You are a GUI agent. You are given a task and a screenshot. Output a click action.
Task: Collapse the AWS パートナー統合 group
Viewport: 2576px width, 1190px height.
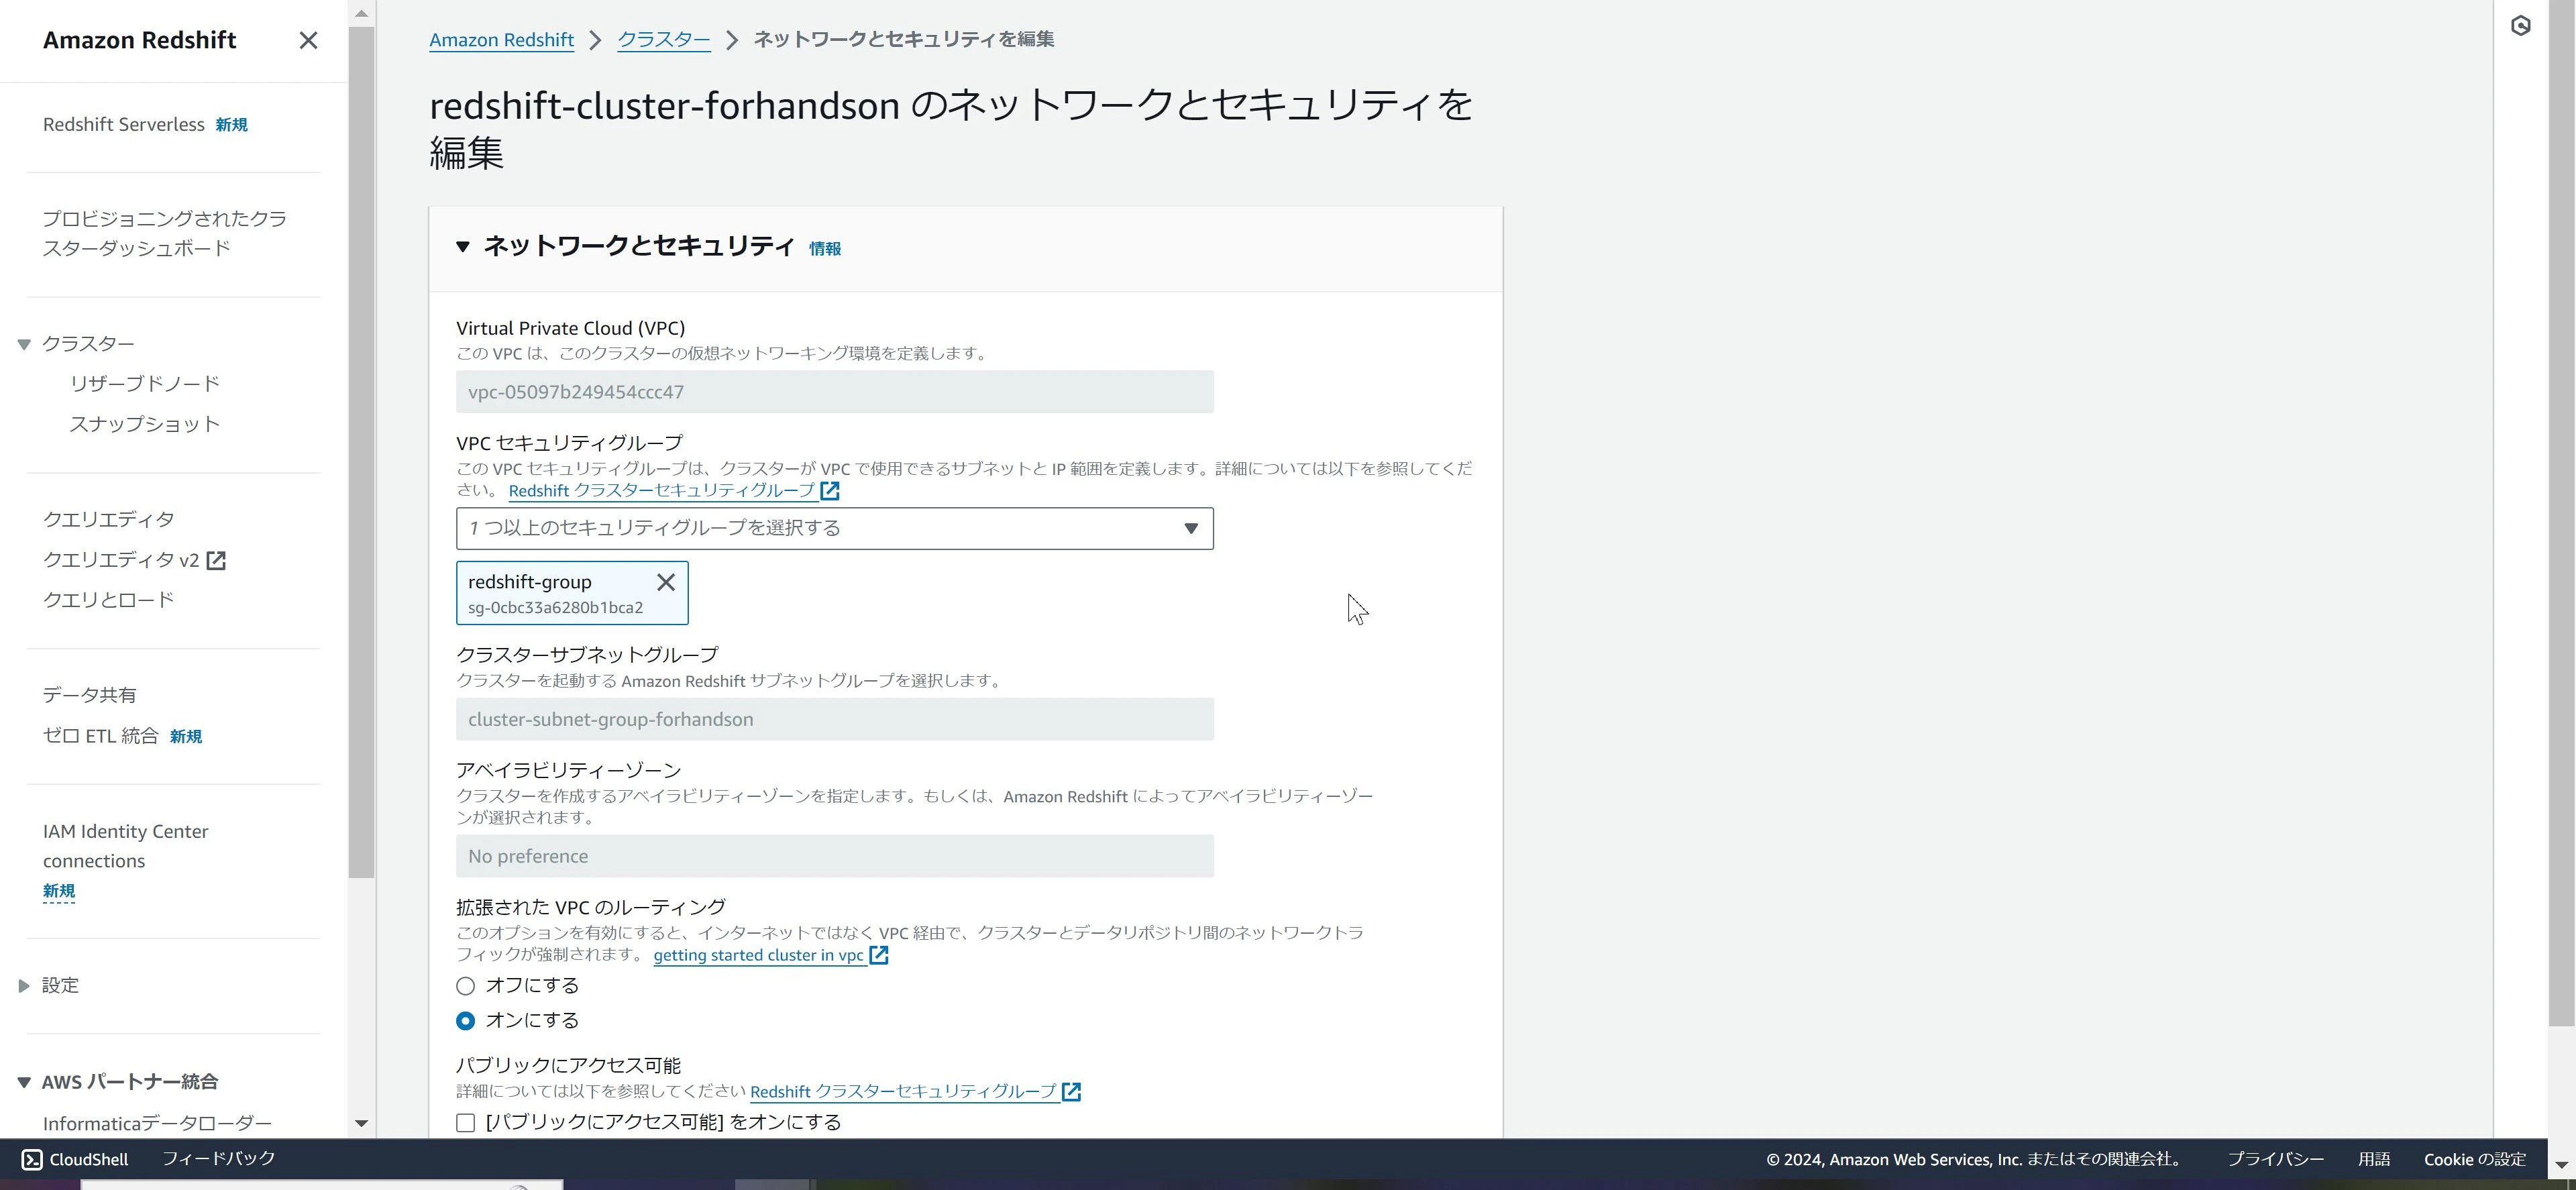[x=24, y=1082]
